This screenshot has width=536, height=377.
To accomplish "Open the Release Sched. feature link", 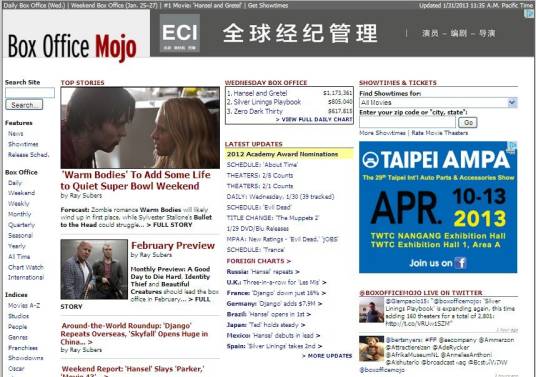I will tap(29, 155).
